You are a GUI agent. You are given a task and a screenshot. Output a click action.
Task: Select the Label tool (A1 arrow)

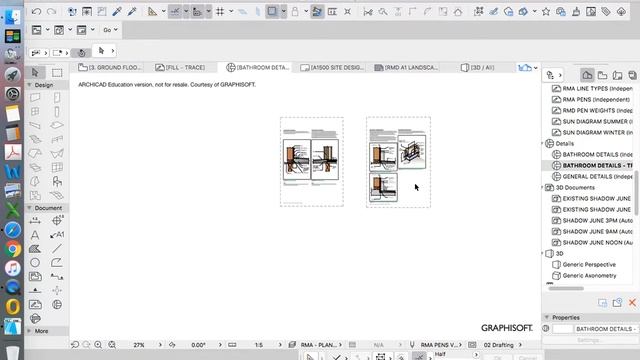point(57,235)
